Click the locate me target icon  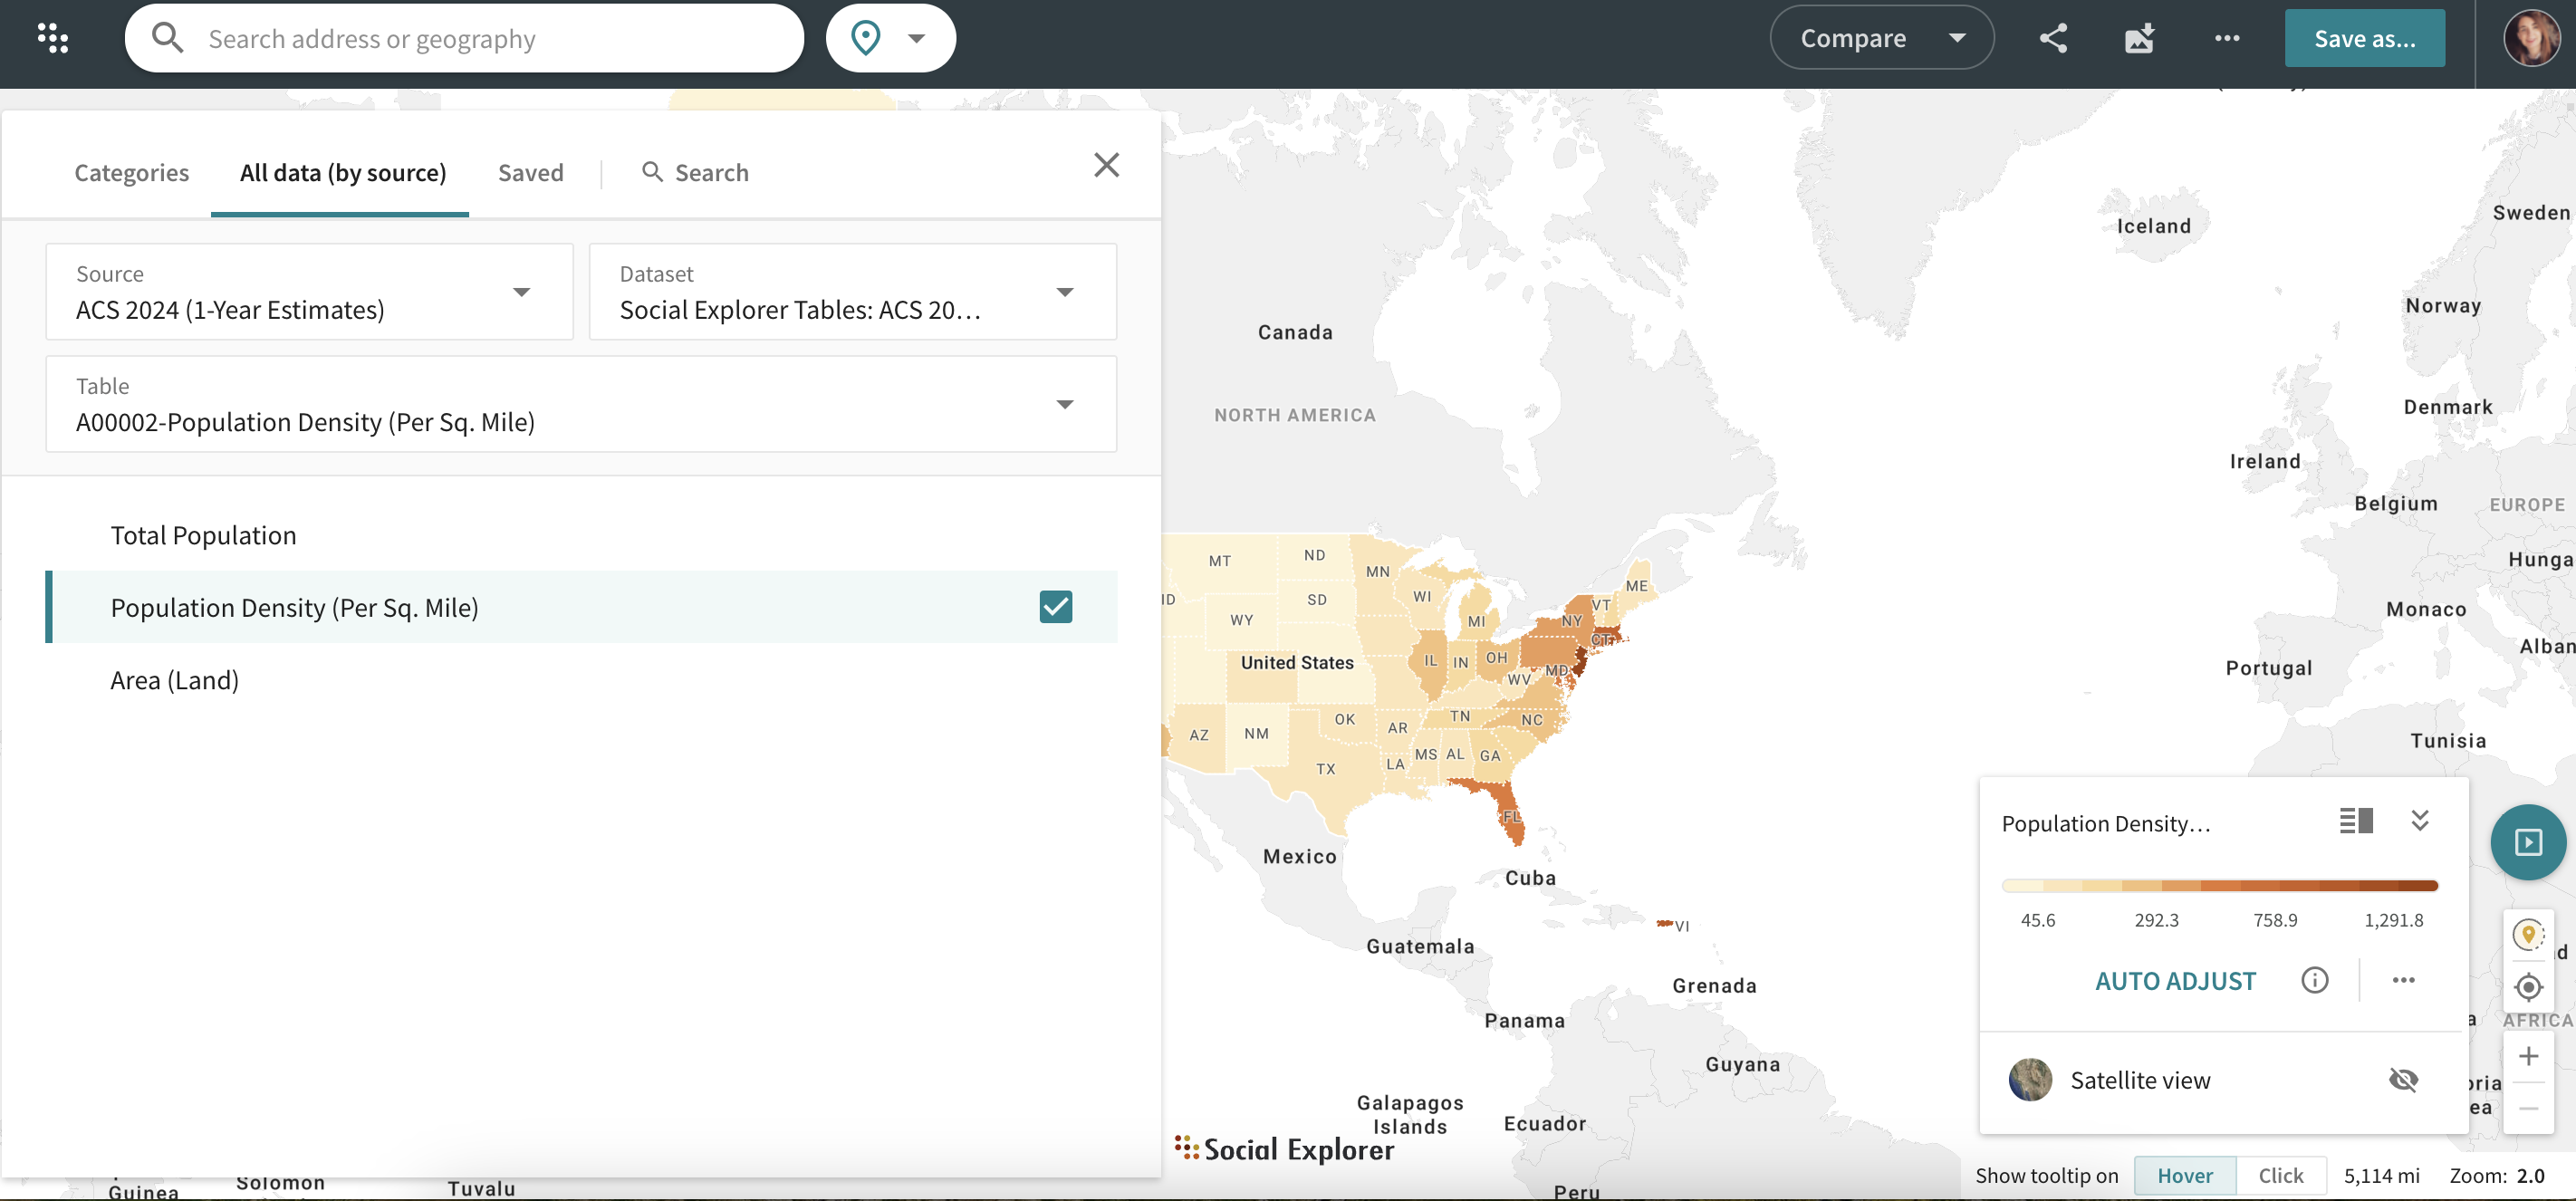tap(2528, 987)
